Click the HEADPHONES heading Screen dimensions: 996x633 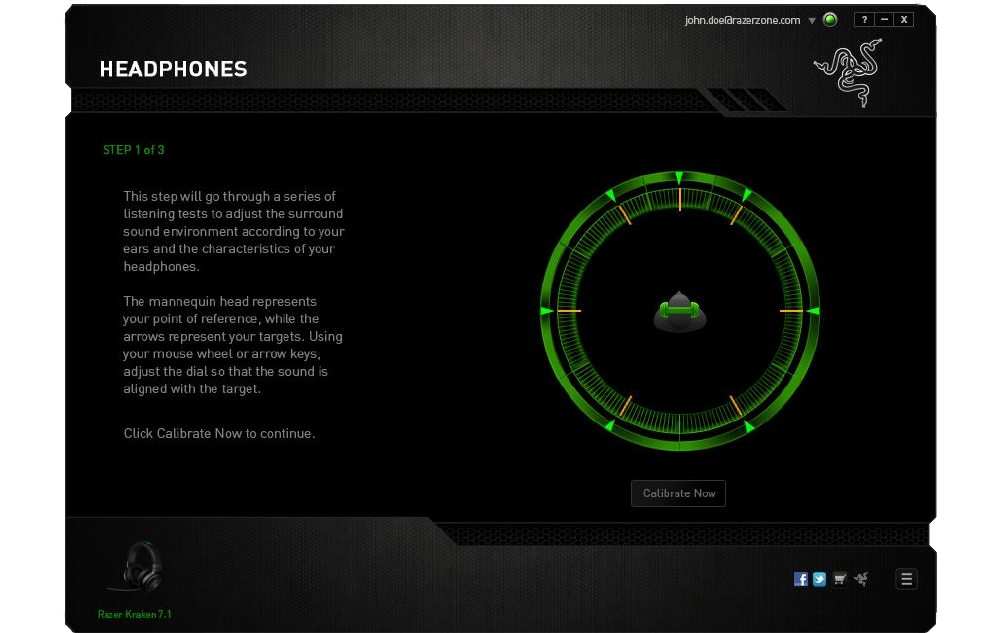(173, 69)
